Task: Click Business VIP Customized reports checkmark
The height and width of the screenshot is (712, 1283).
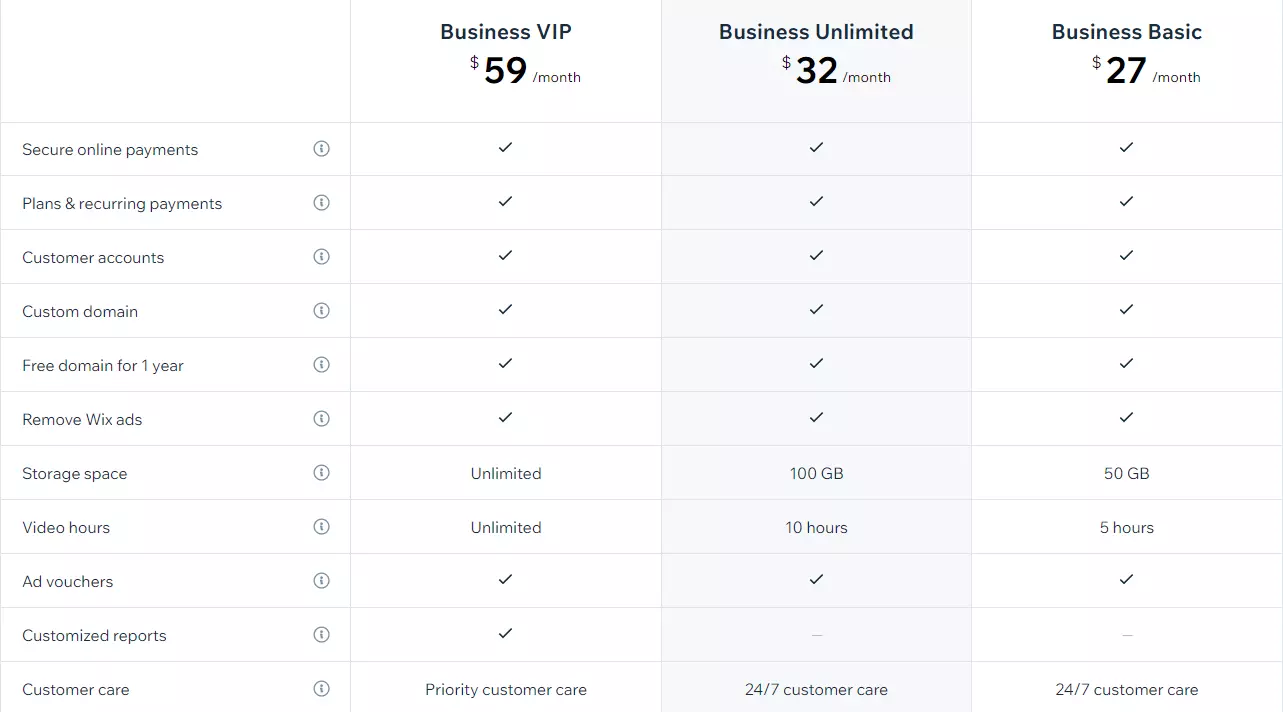Action: (505, 633)
